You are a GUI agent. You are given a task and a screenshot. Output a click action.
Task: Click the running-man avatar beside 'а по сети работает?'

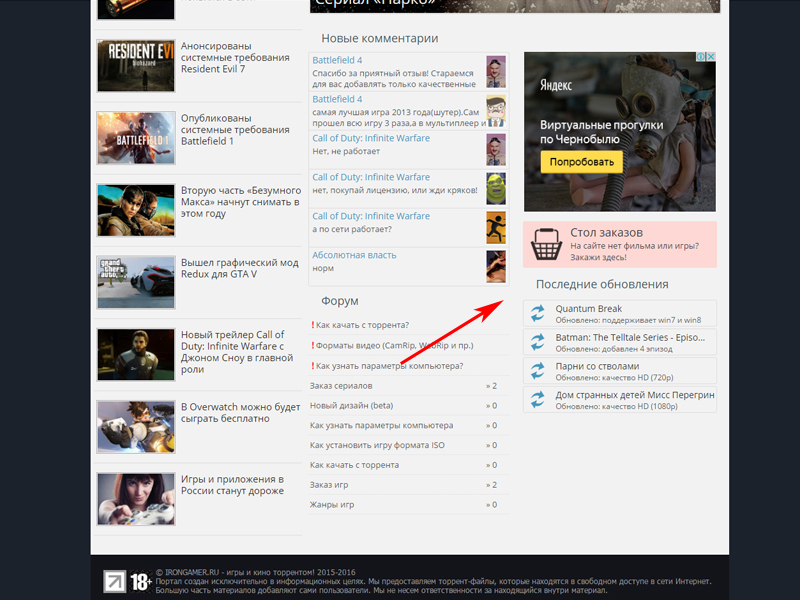coord(496,228)
